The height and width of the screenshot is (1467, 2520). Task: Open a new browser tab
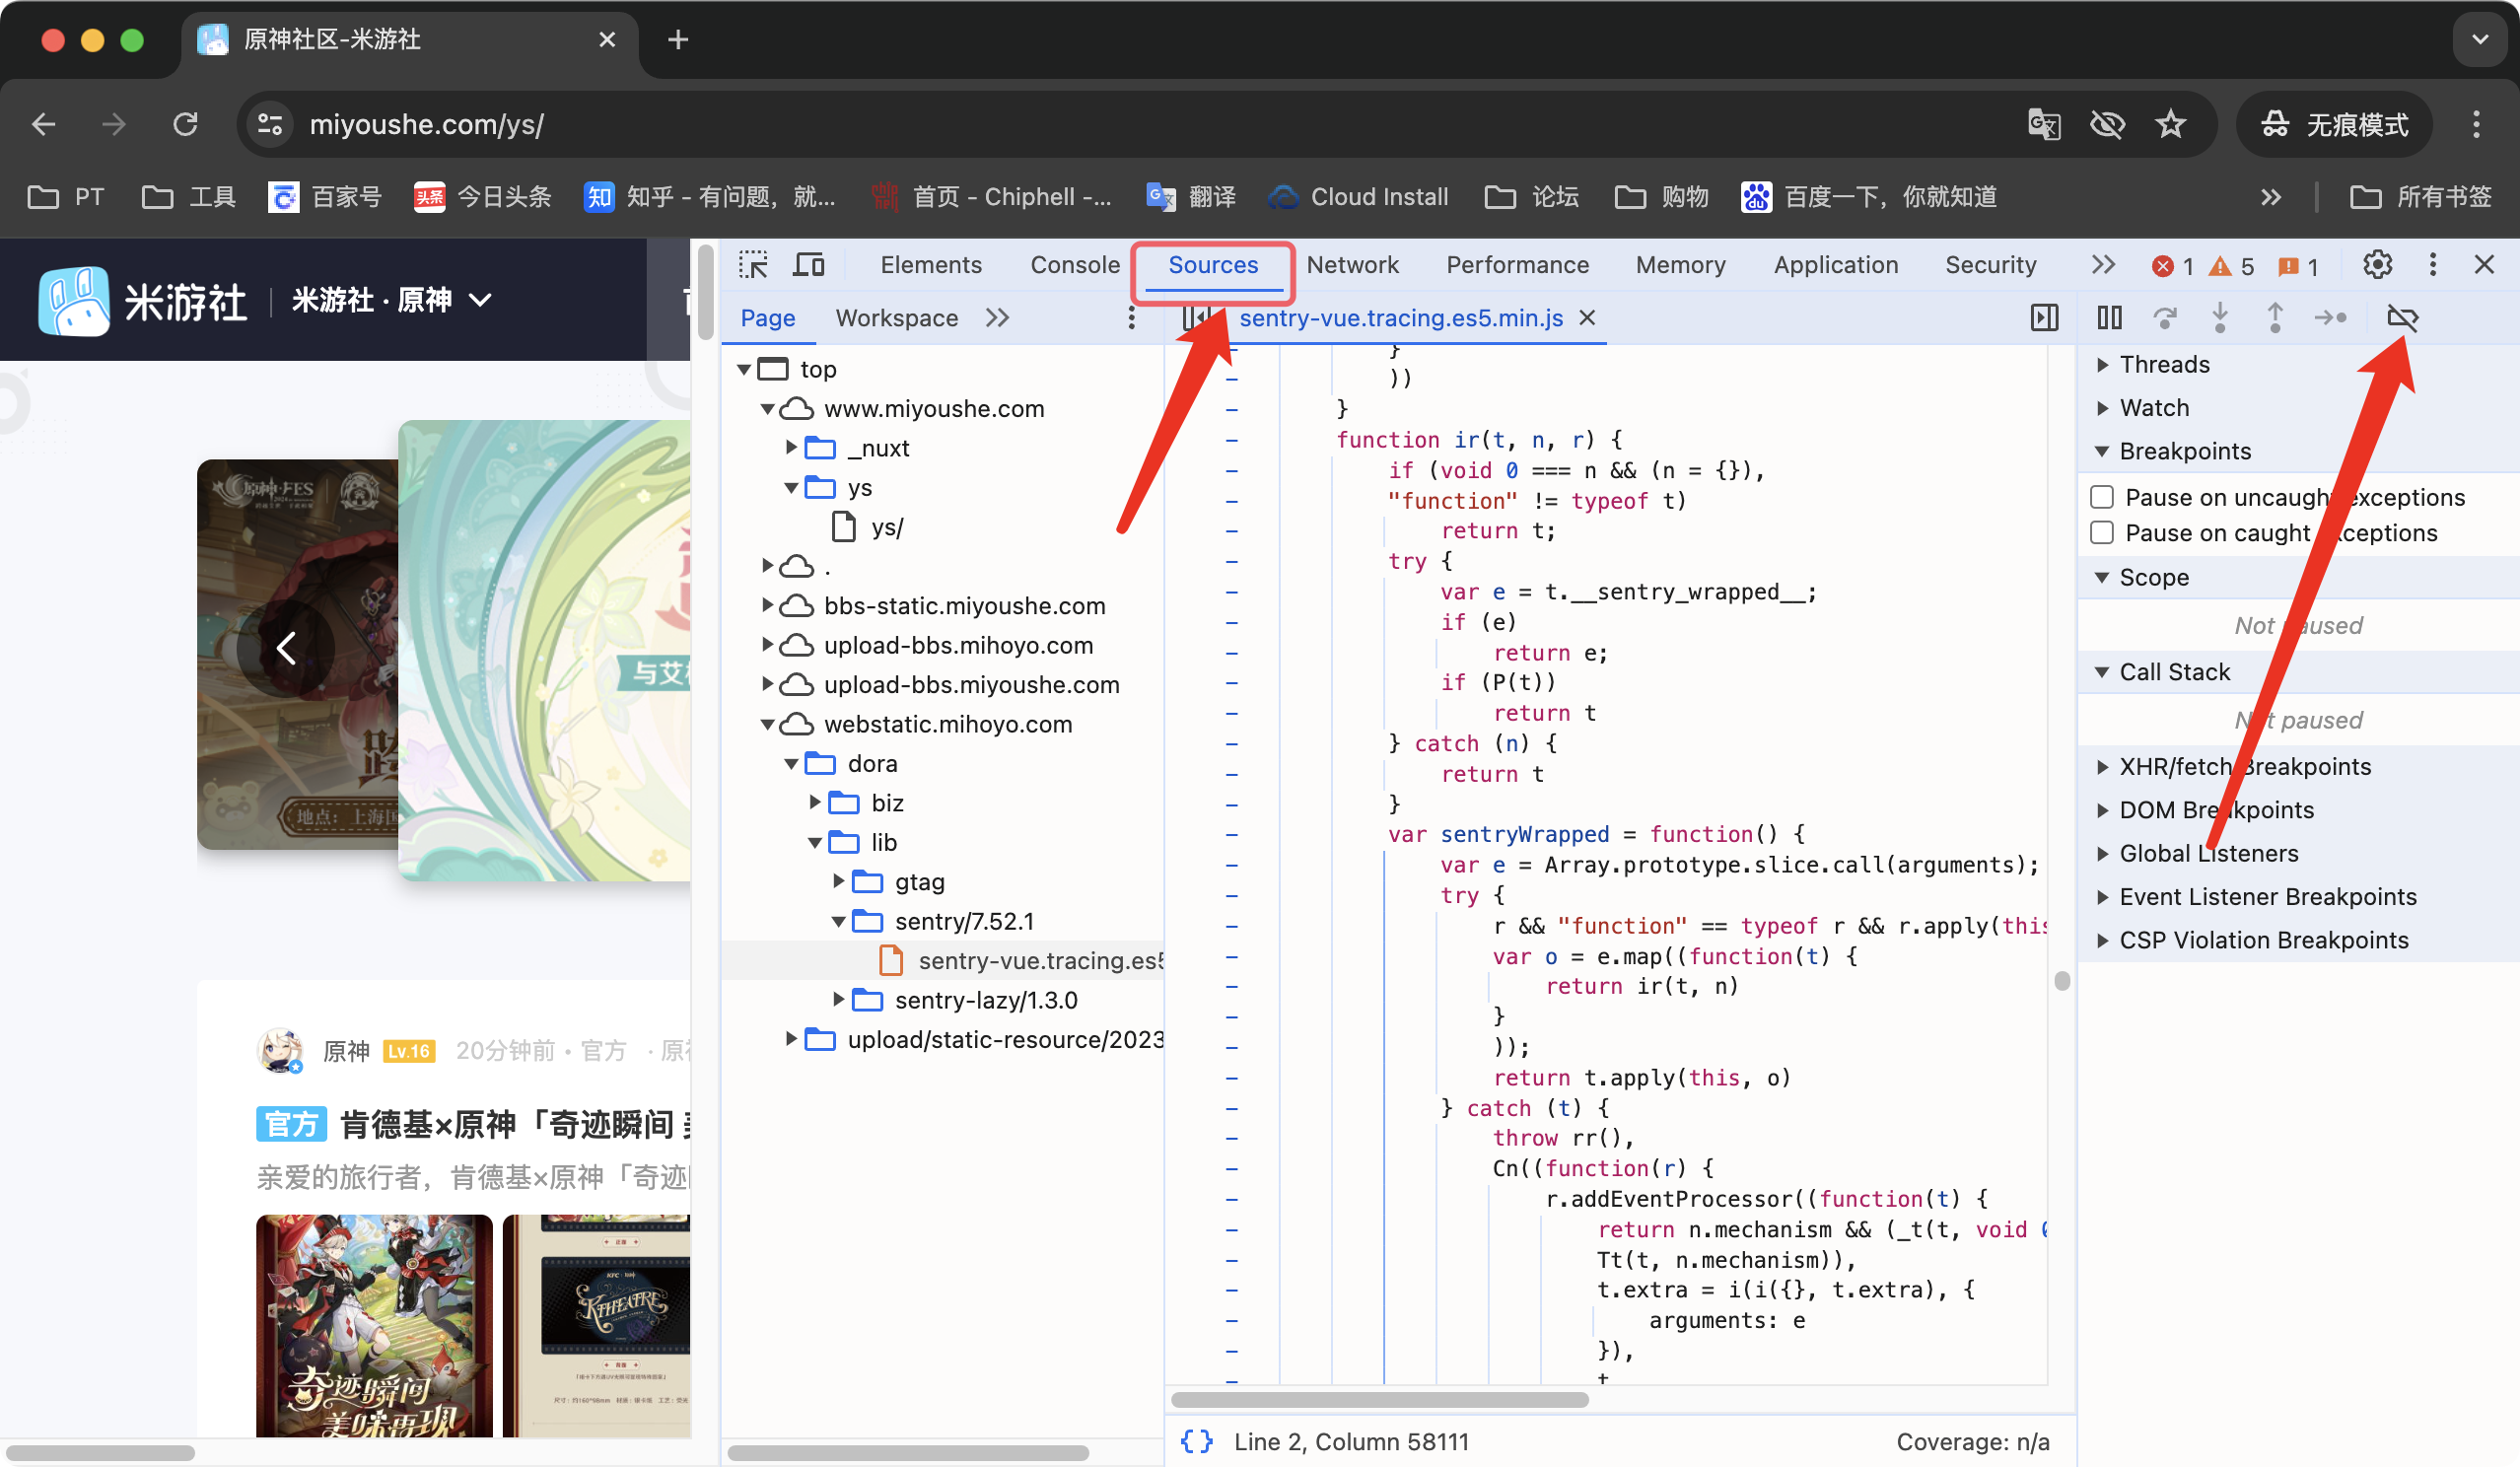pyautogui.click(x=678, y=40)
